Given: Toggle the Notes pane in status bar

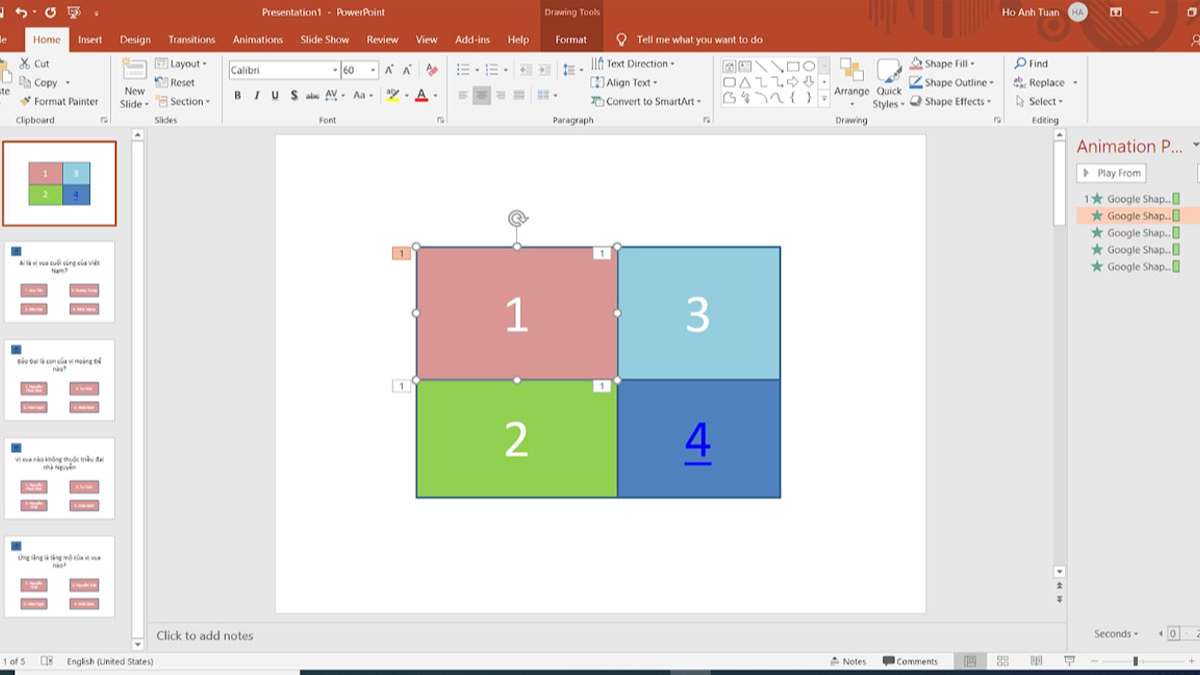Looking at the screenshot, I should [x=849, y=661].
